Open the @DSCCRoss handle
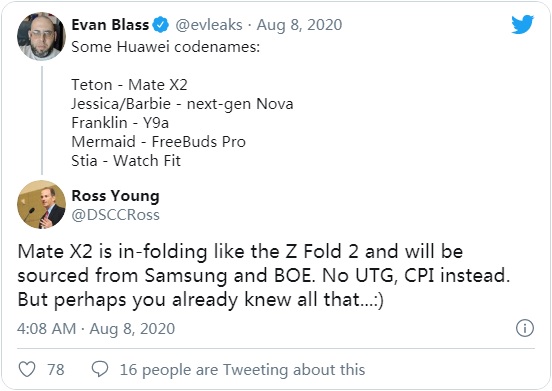The image size is (552, 391). click(115, 215)
